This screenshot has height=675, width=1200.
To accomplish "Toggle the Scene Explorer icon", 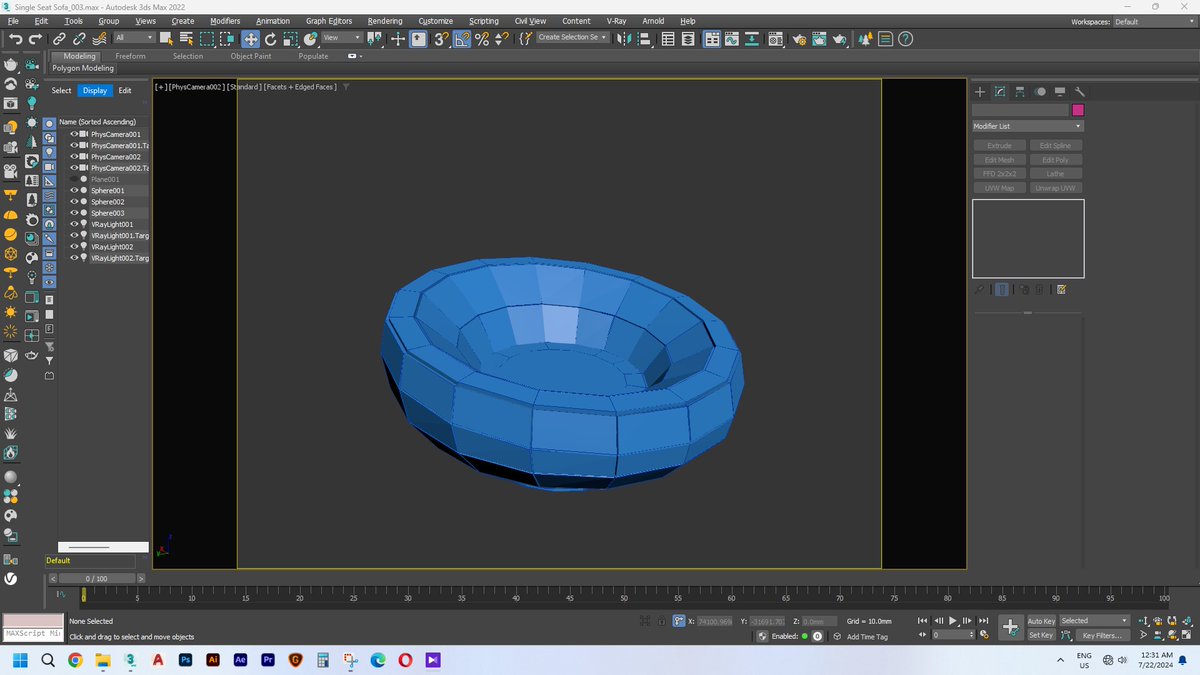I will pos(668,39).
